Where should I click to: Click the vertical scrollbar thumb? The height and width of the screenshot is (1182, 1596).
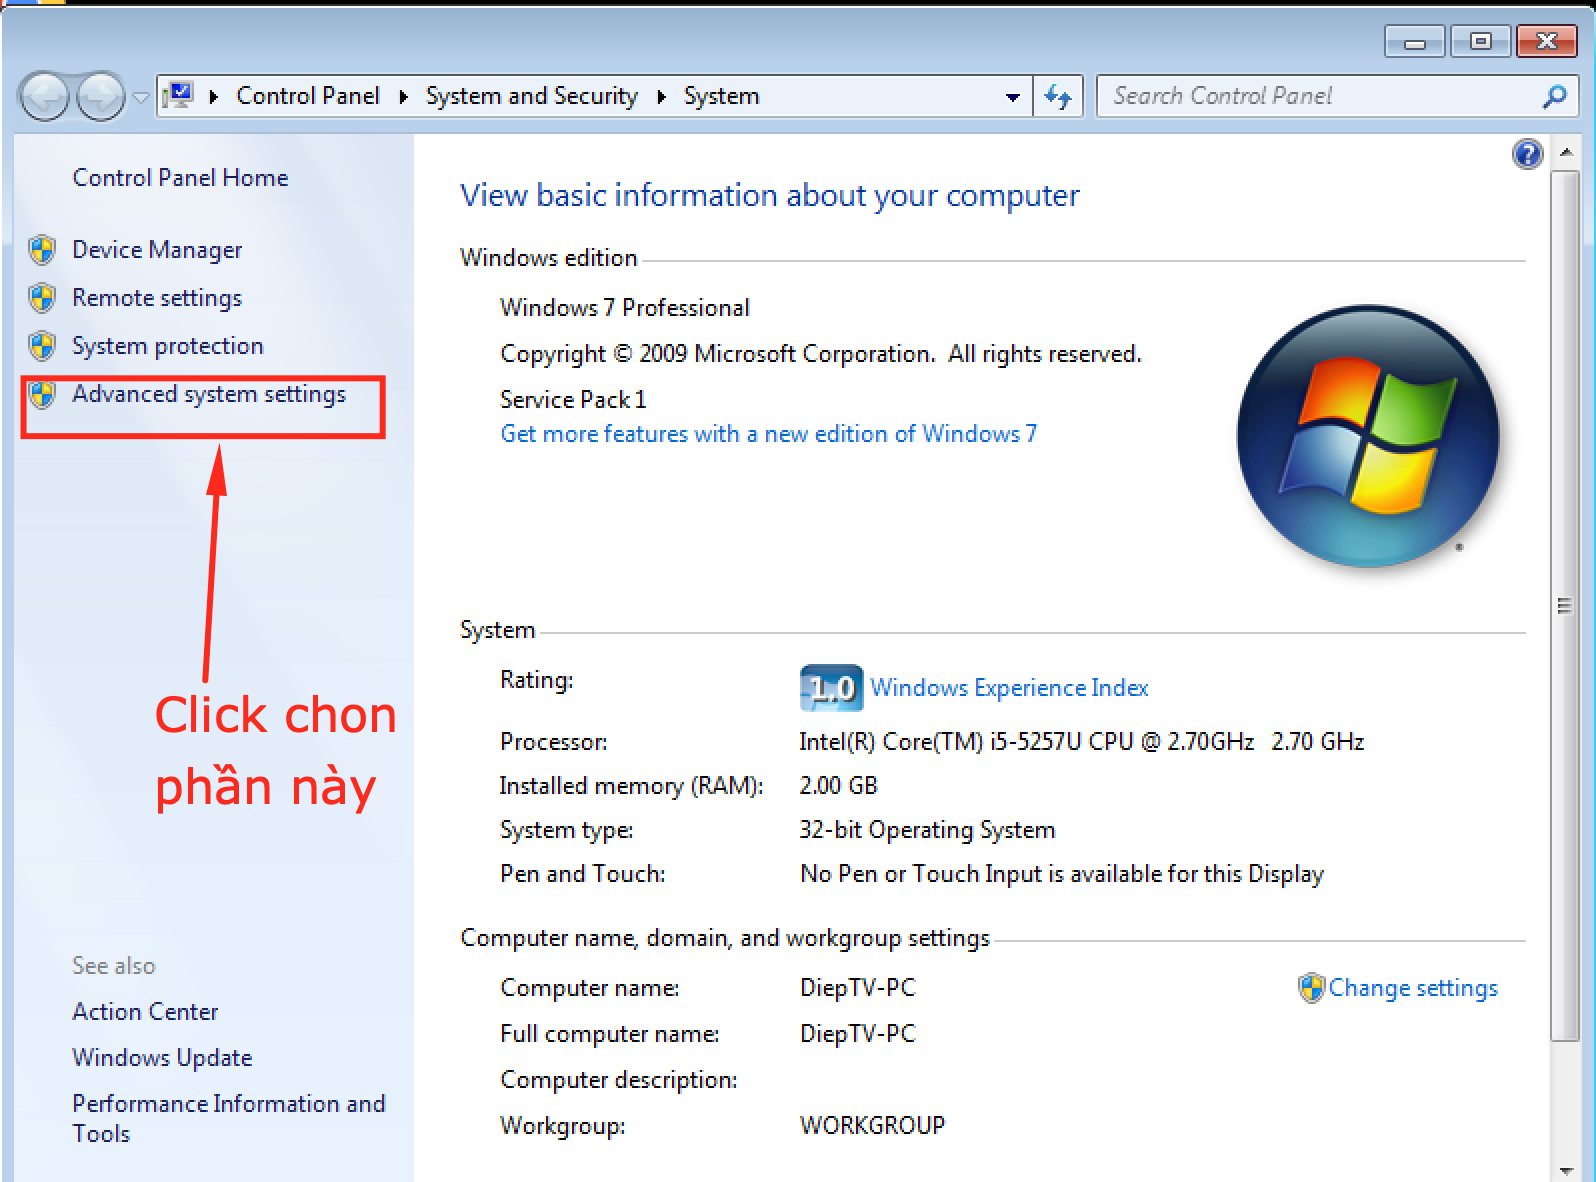(x=1564, y=605)
